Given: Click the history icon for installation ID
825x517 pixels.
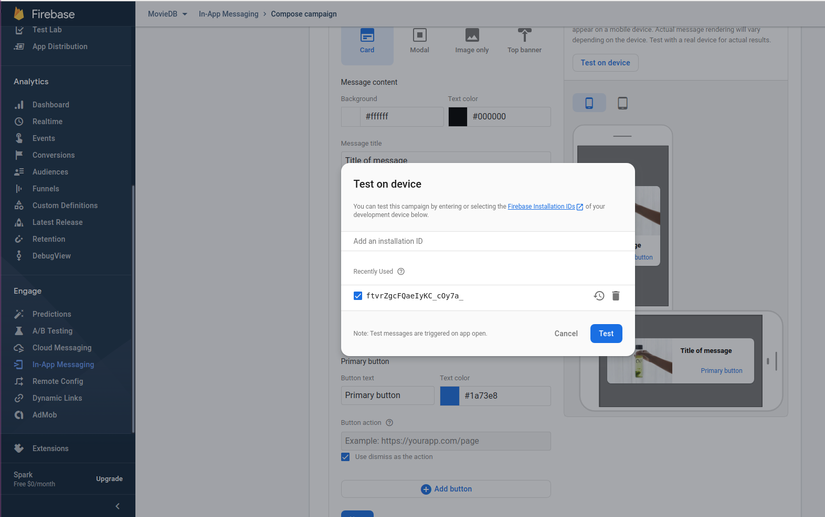Looking at the screenshot, I should pyautogui.click(x=599, y=296).
